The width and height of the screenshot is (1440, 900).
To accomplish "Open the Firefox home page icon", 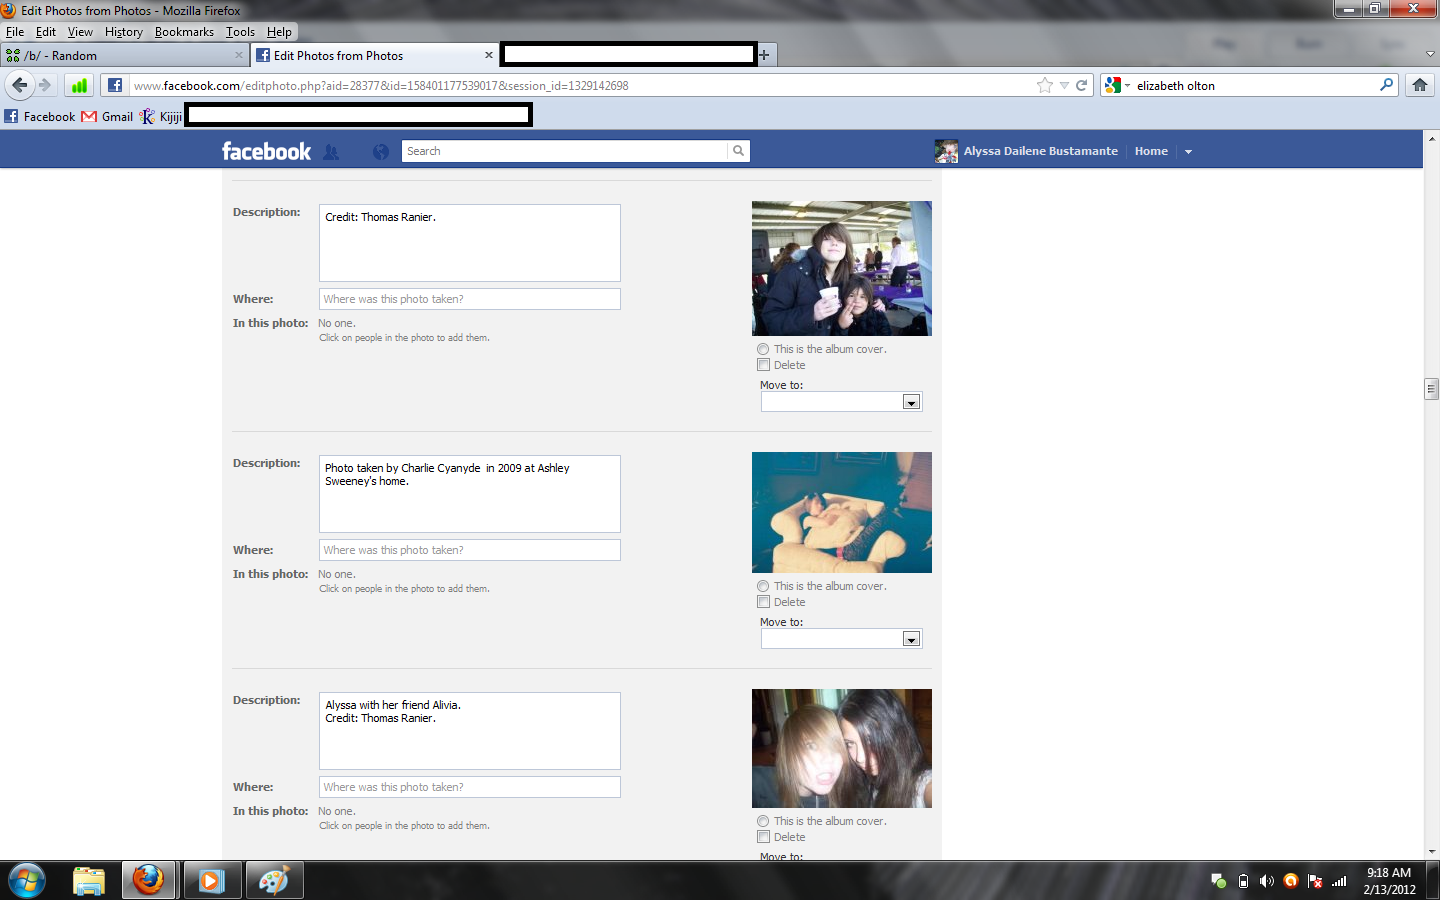I will click(1419, 85).
